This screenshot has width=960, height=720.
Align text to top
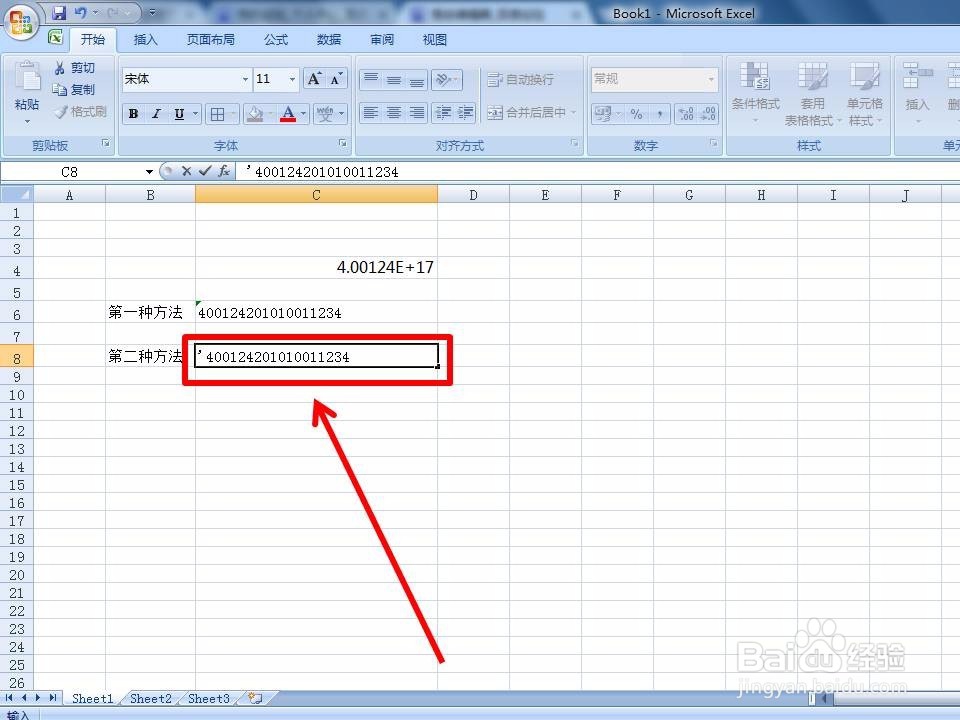pos(371,79)
